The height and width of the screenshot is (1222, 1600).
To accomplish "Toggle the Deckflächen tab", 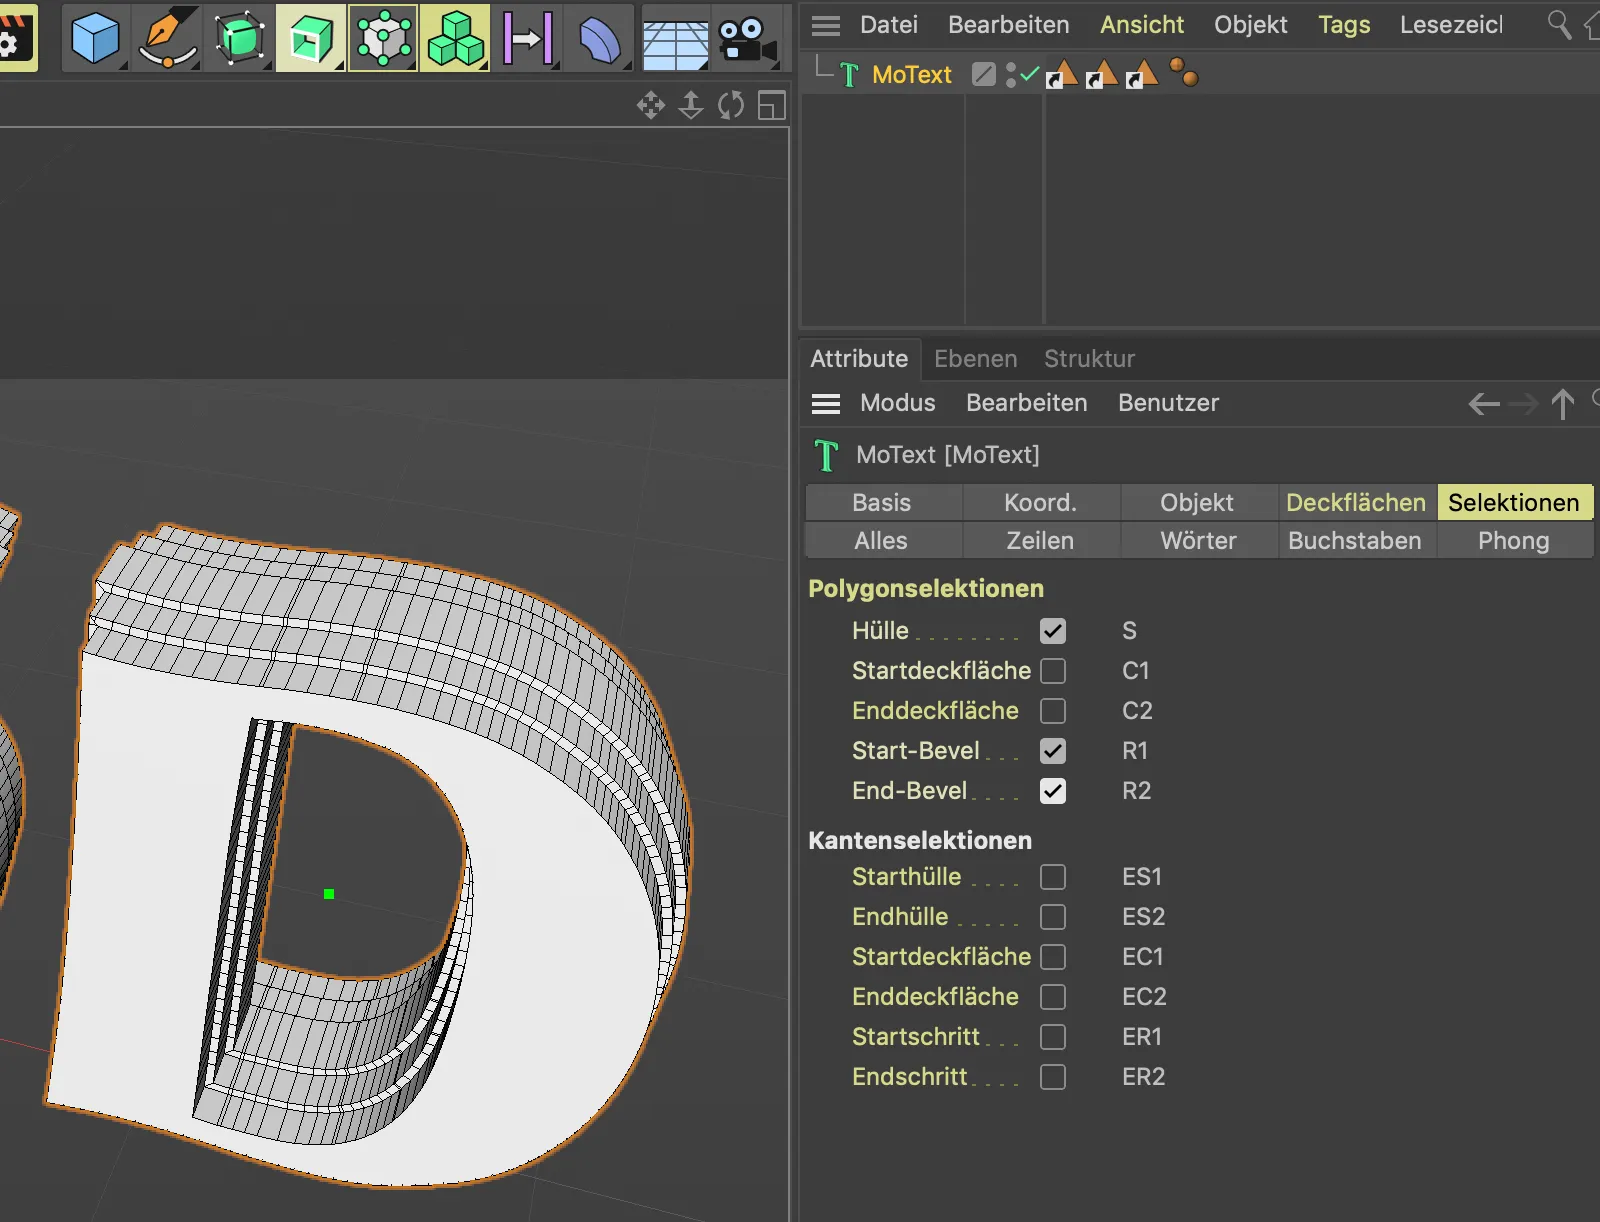I will (1356, 502).
